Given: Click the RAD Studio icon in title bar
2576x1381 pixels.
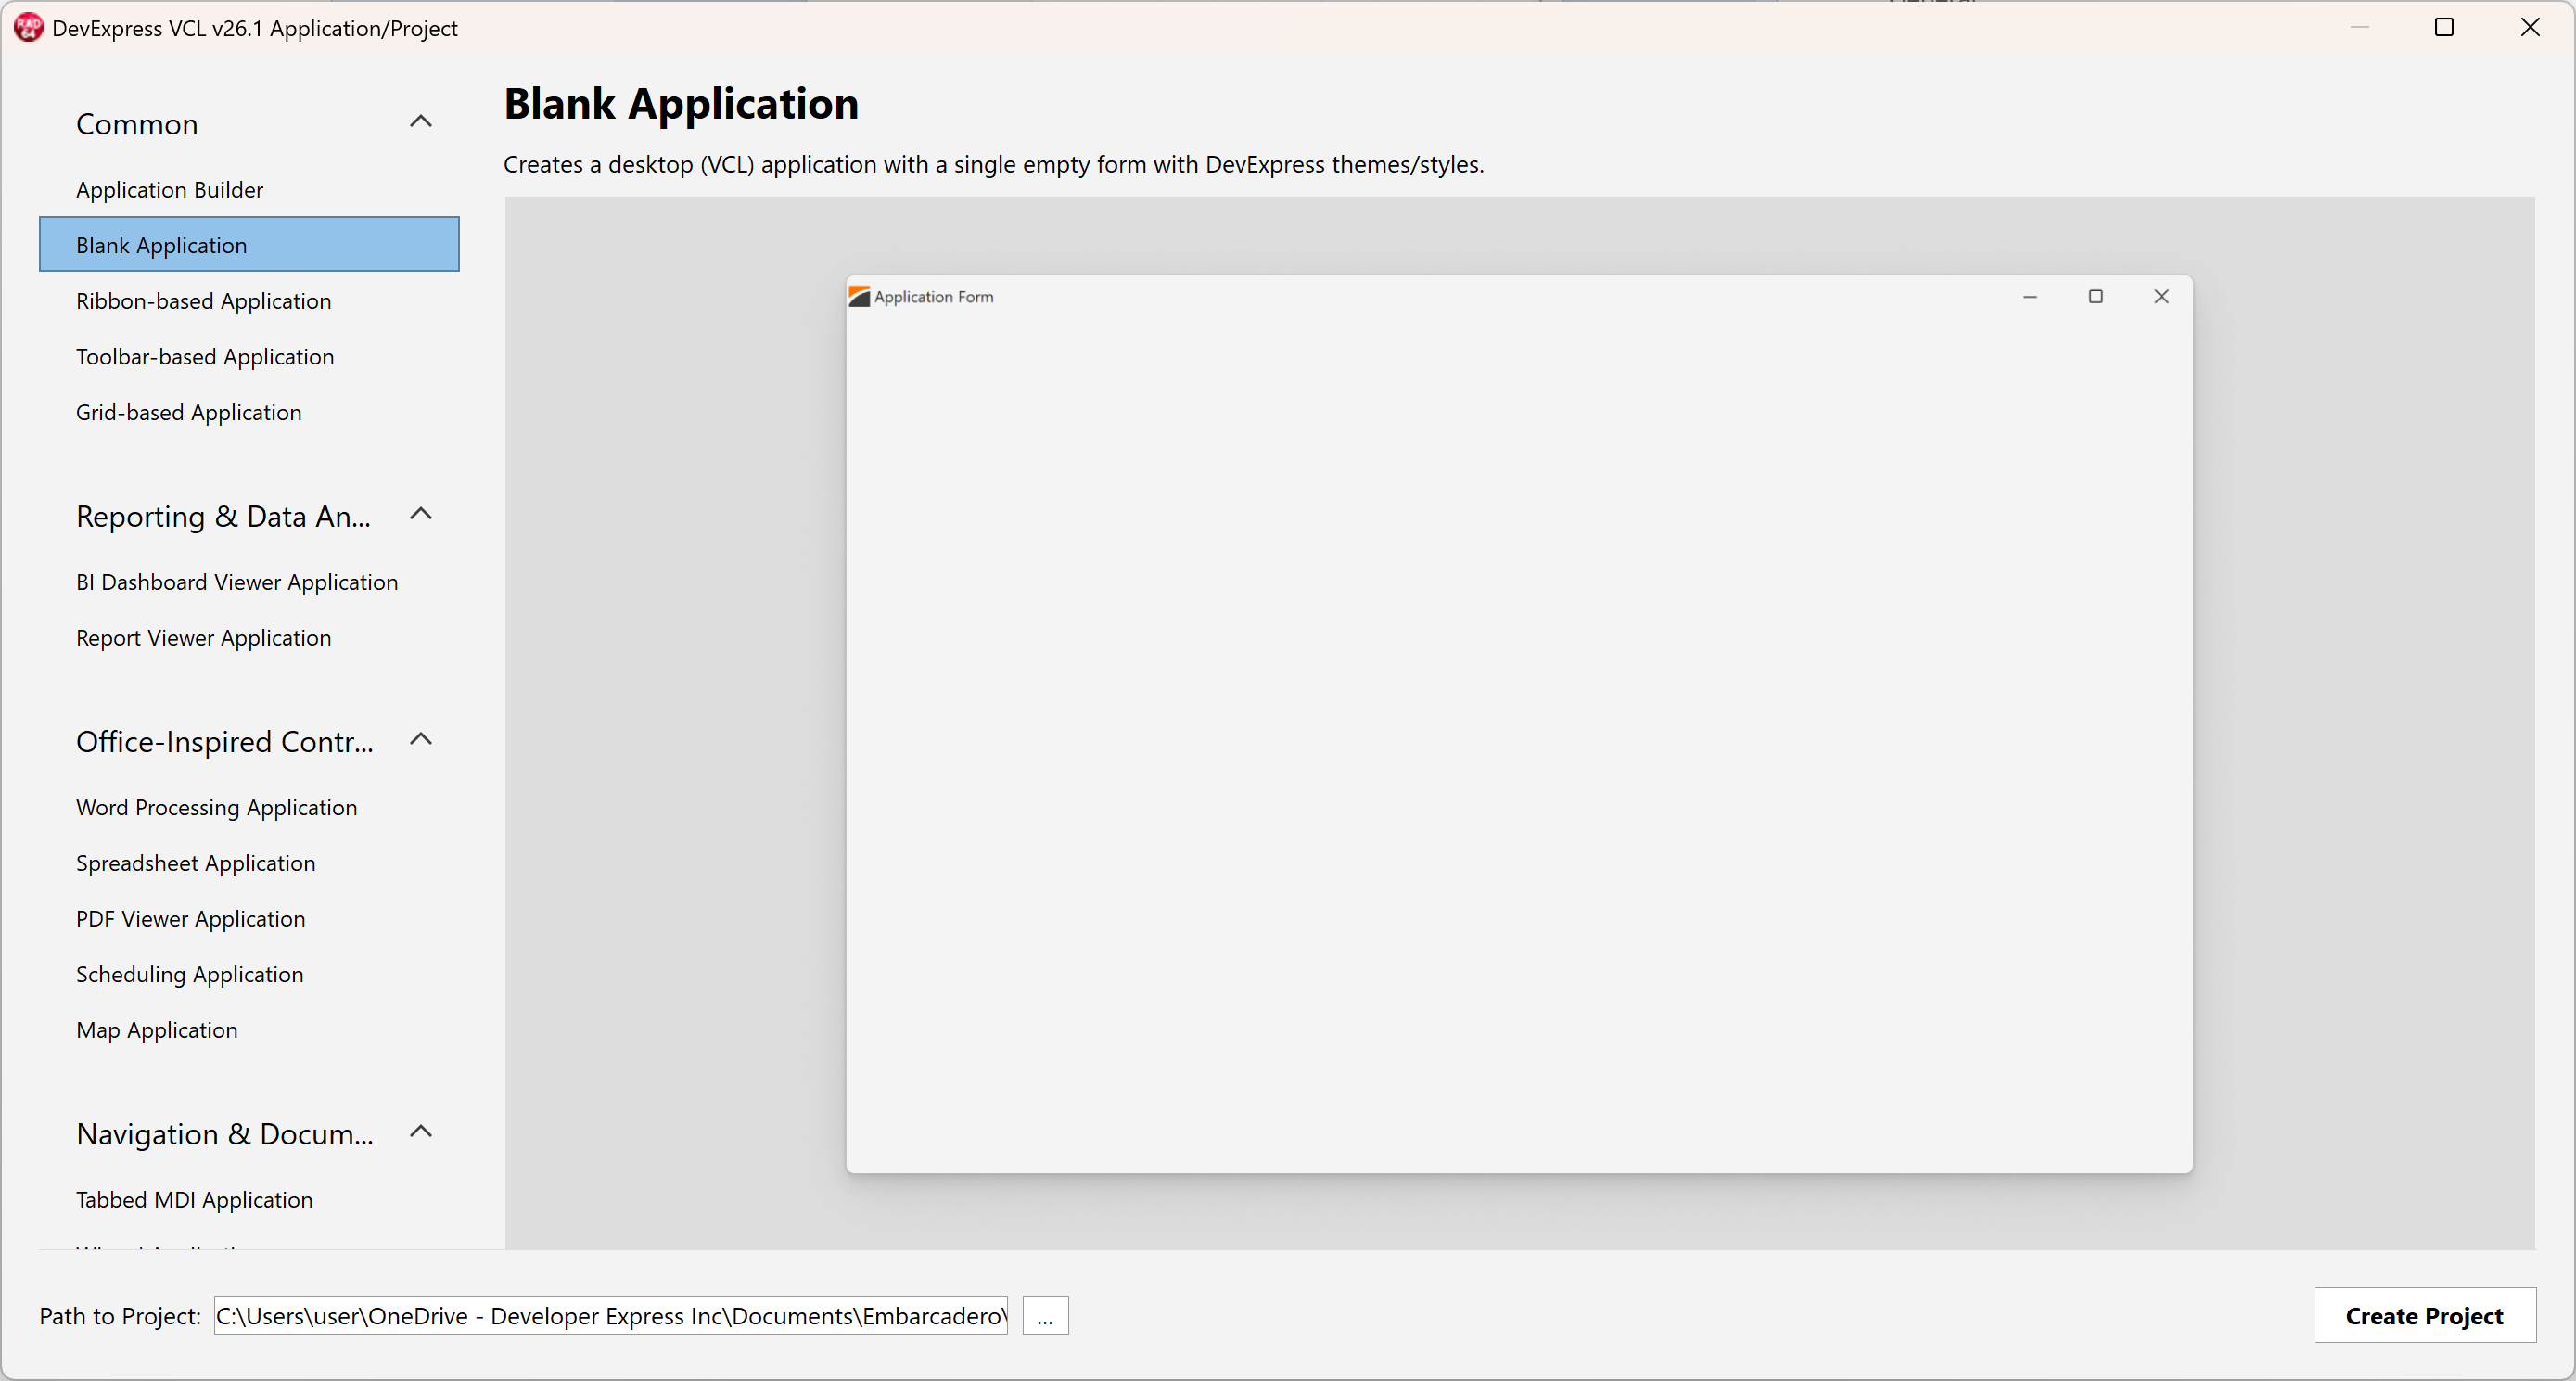Looking at the screenshot, I should 28,28.
